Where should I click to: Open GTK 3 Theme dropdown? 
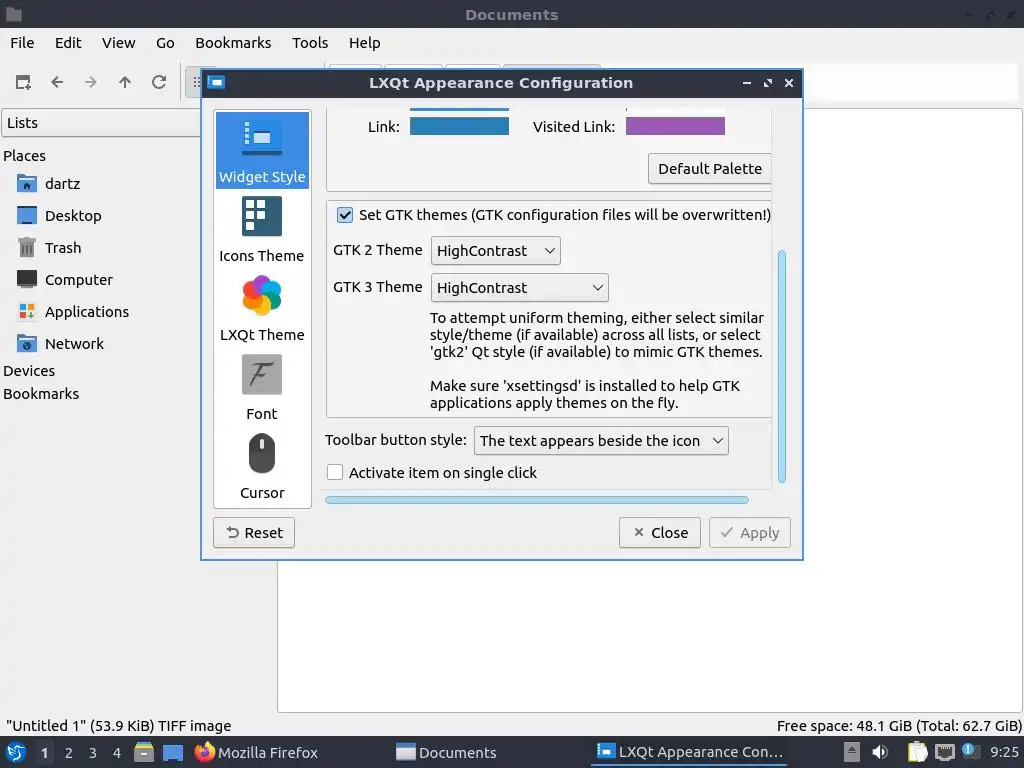[520, 288]
